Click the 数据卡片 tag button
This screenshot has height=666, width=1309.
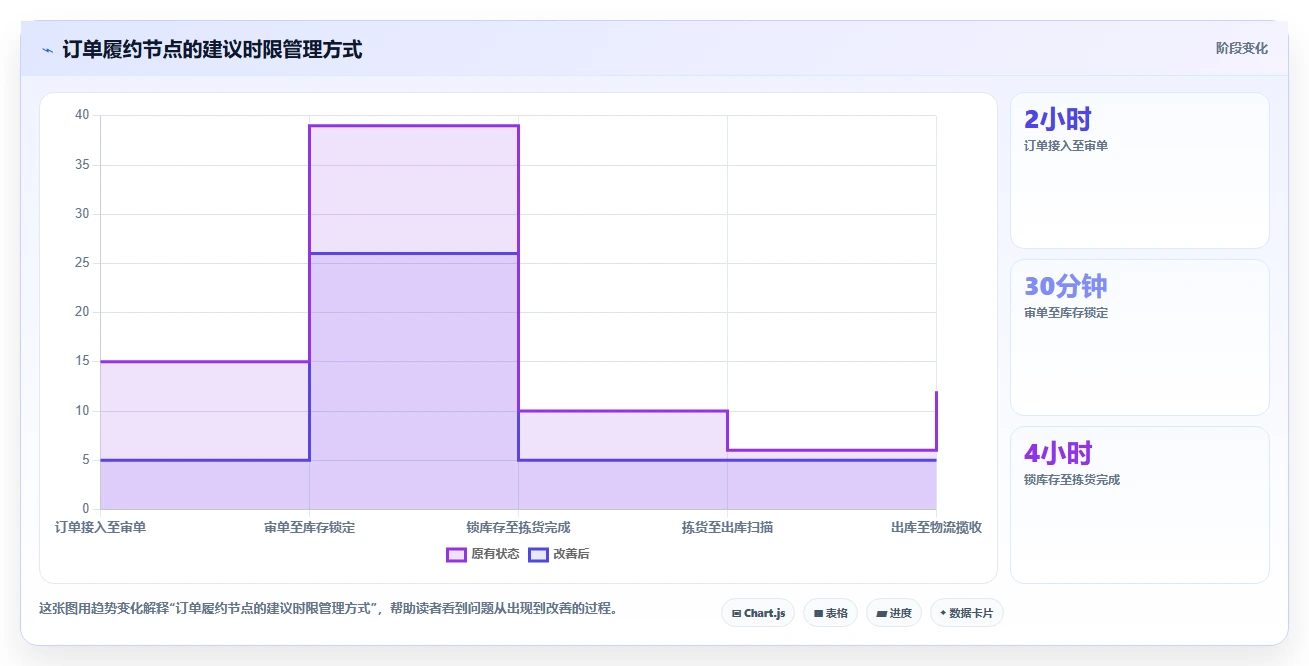(966, 613)
